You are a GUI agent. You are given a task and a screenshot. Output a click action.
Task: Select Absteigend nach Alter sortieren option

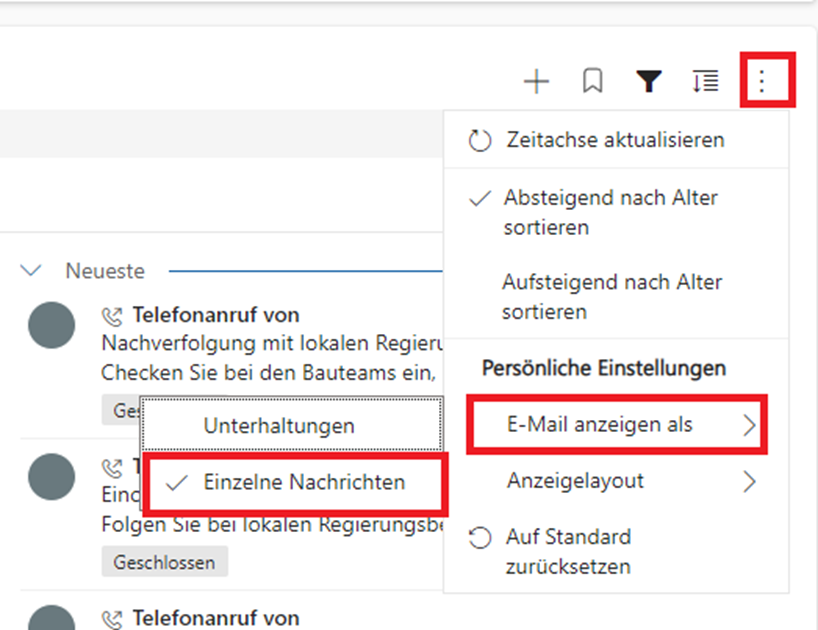[x=610, y=212]
